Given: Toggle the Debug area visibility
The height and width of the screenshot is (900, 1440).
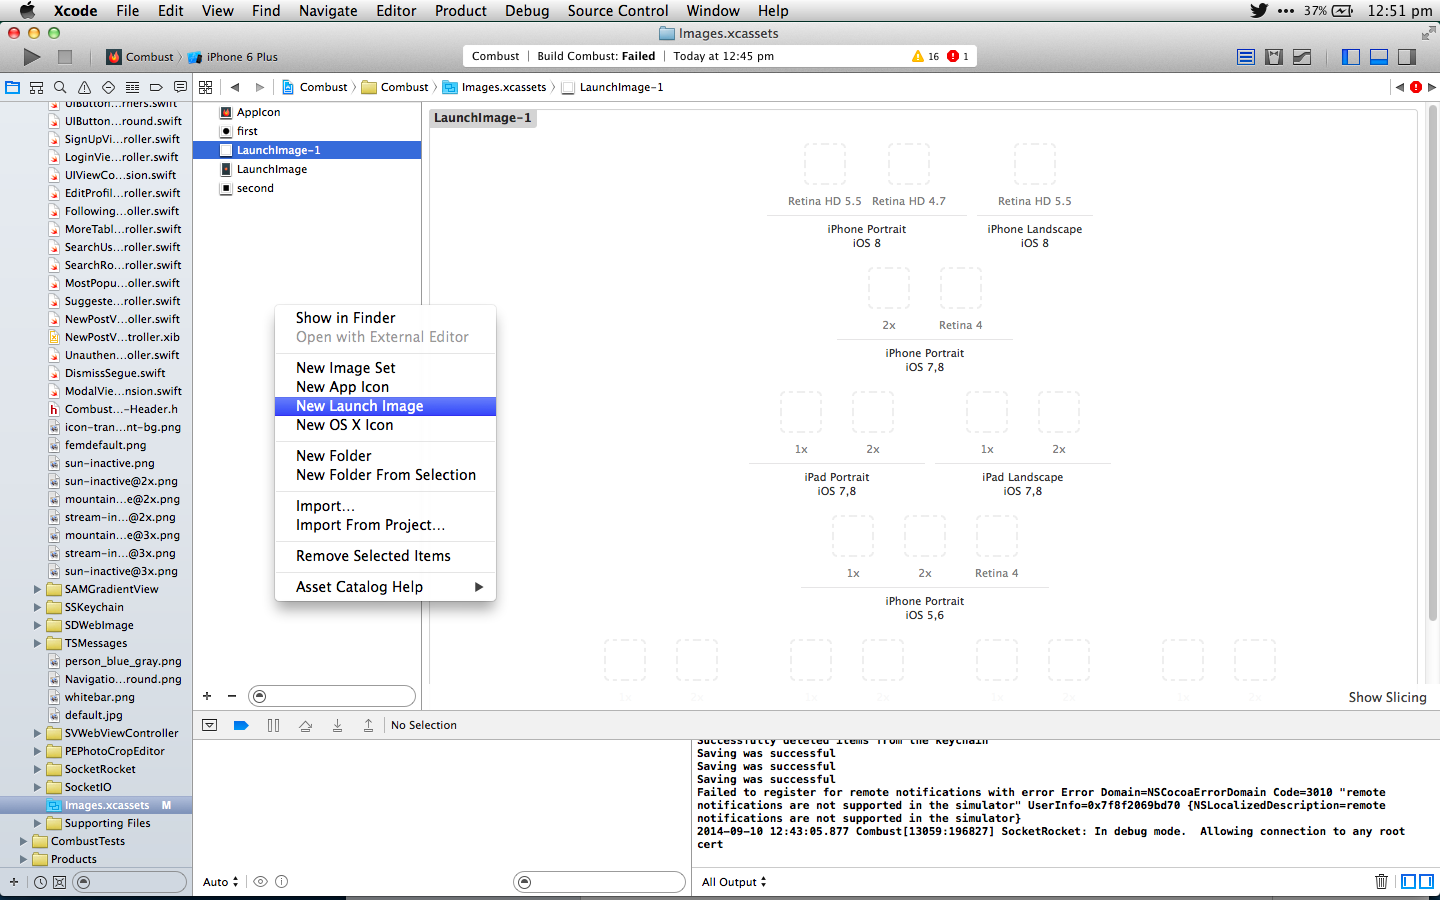Looking at the screenshot, I should click(1379, 57).
